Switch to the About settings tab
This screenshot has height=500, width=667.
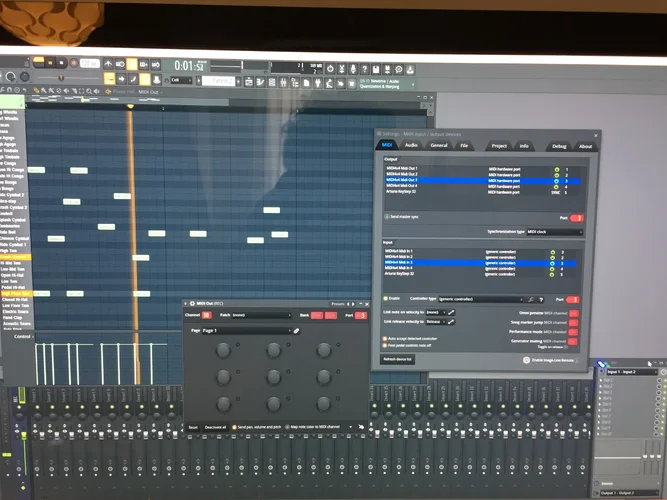pyautogui.click(x=585, y=146)
